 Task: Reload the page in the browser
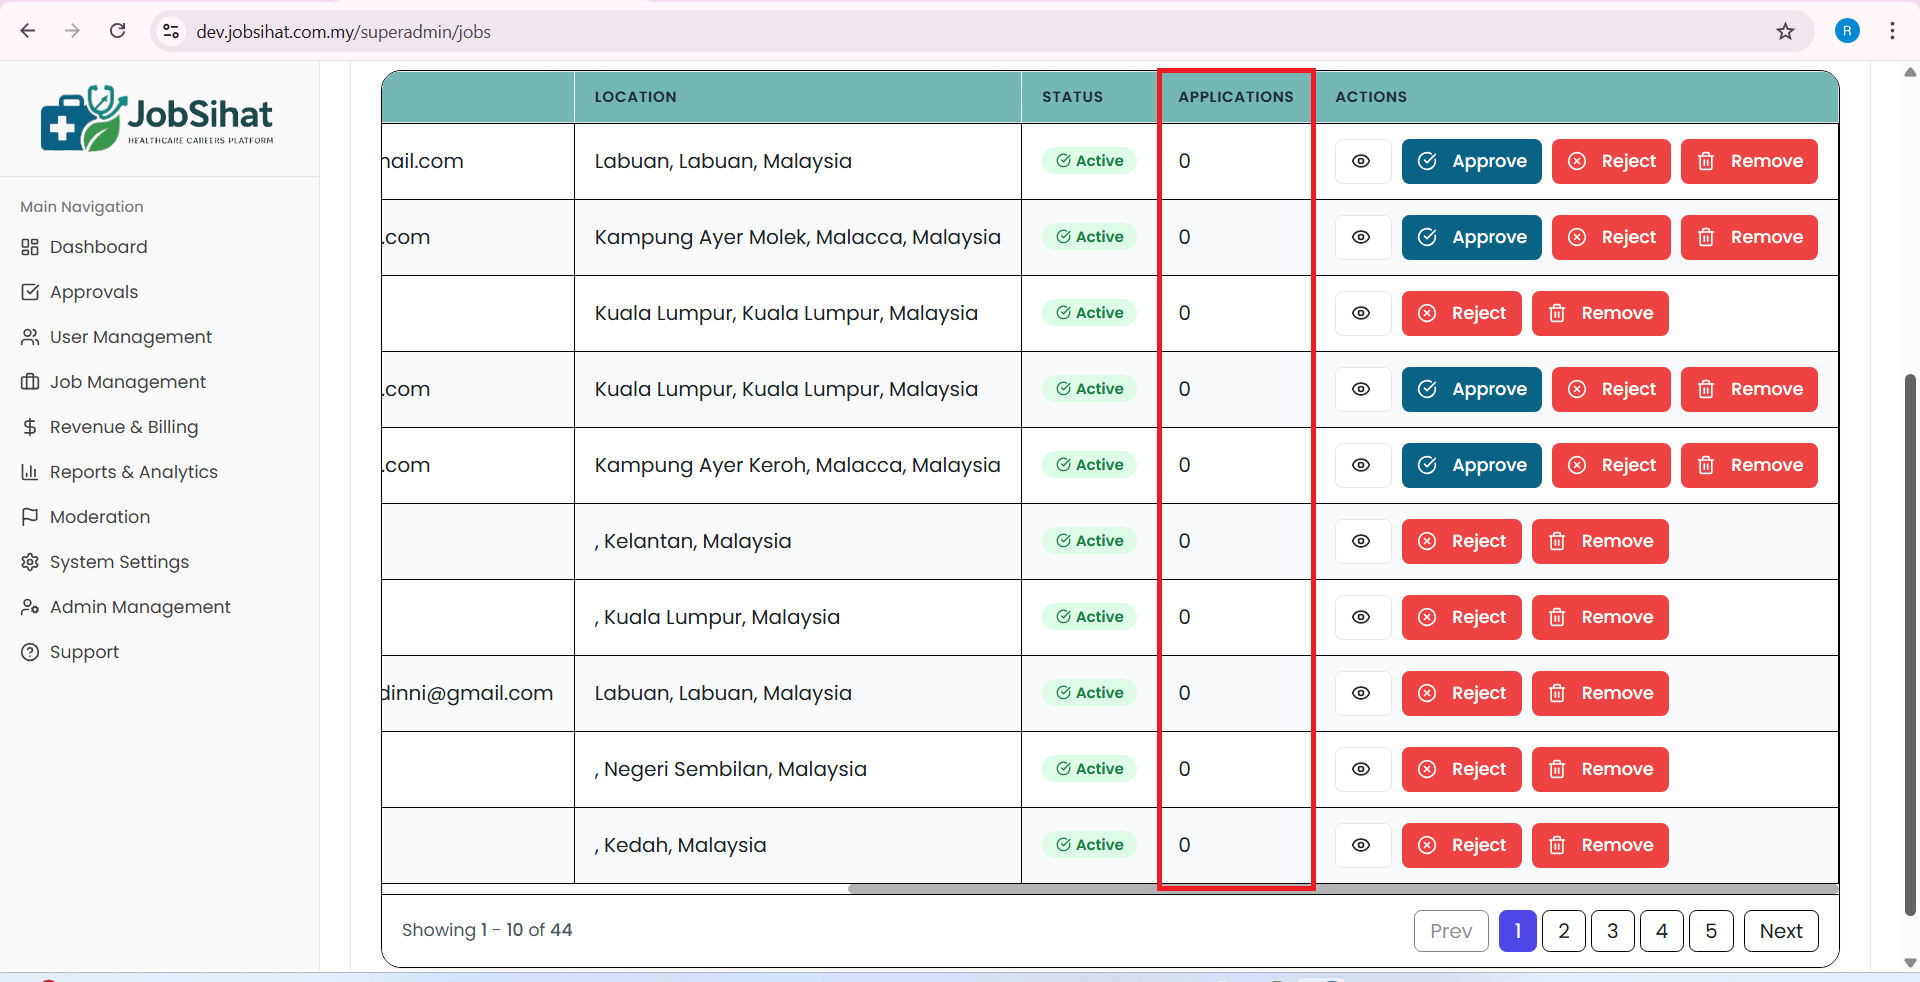point(117,31)
